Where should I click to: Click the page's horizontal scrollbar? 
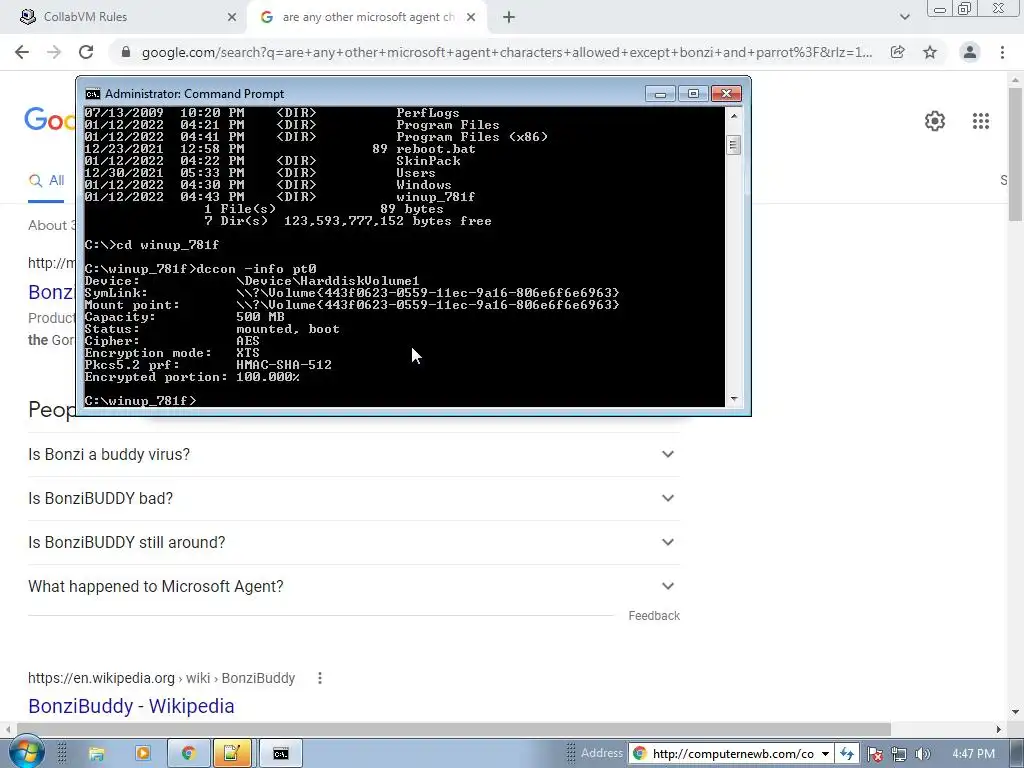coord(454,729)
